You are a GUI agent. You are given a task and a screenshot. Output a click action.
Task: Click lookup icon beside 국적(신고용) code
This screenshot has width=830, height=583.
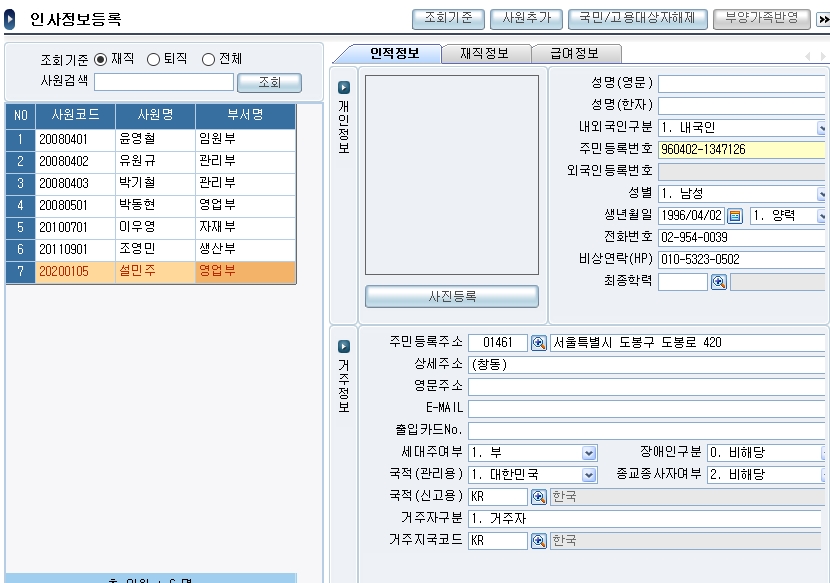pyautogui.click(x=539, y=497)
